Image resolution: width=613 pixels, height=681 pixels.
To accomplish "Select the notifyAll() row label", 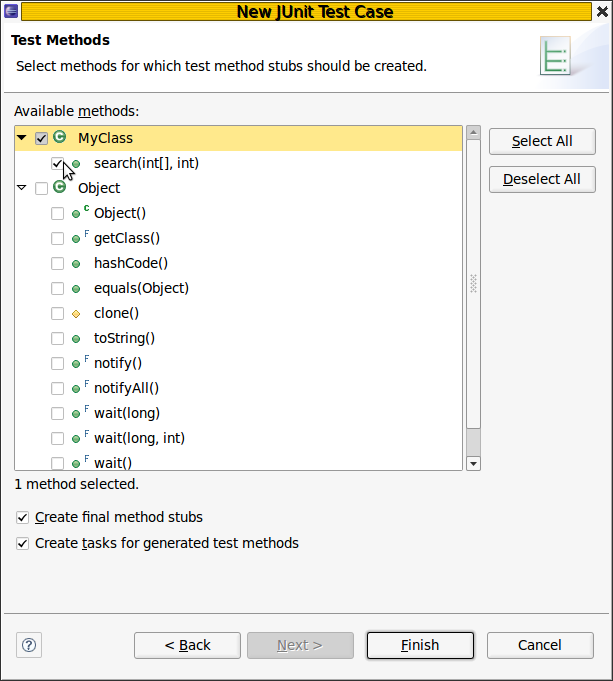I will click(x=126, y=388).
